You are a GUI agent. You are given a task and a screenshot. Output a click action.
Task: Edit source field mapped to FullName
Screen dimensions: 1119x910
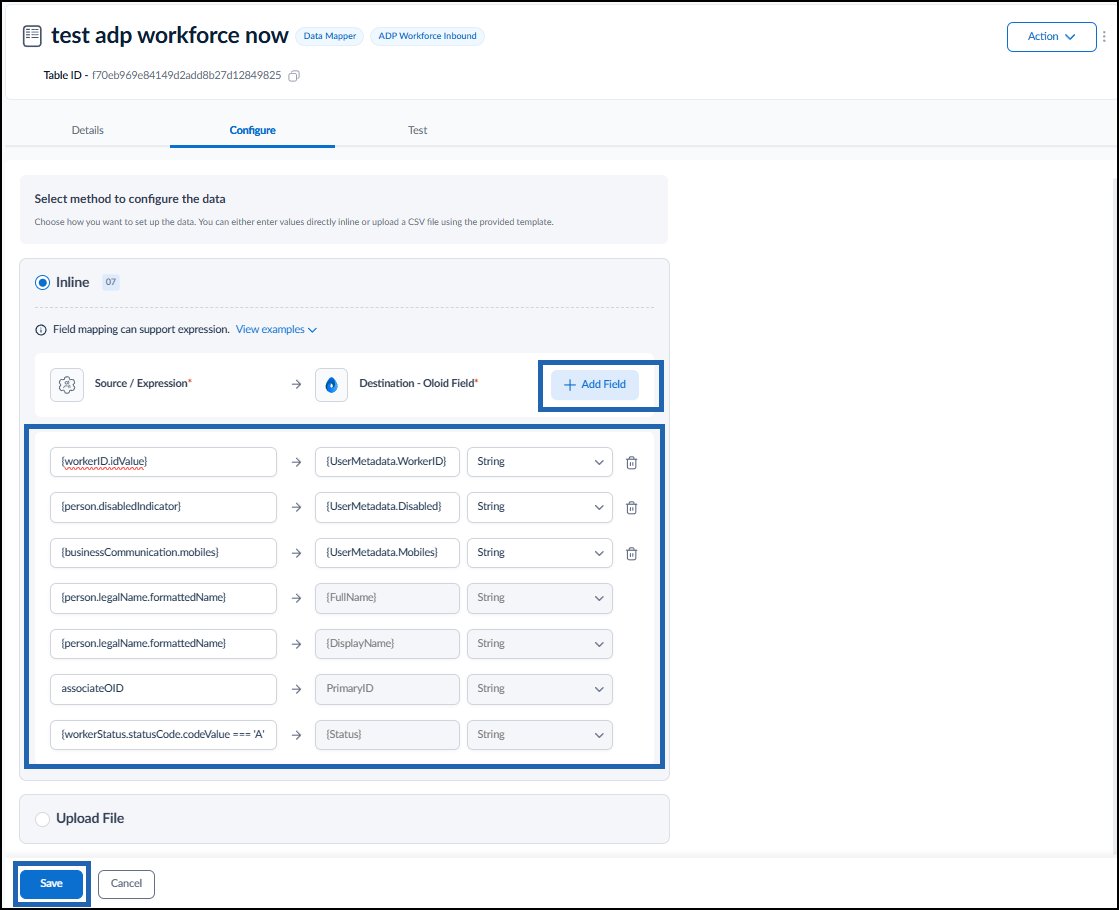pyautogui.click(x=163, y=598)
